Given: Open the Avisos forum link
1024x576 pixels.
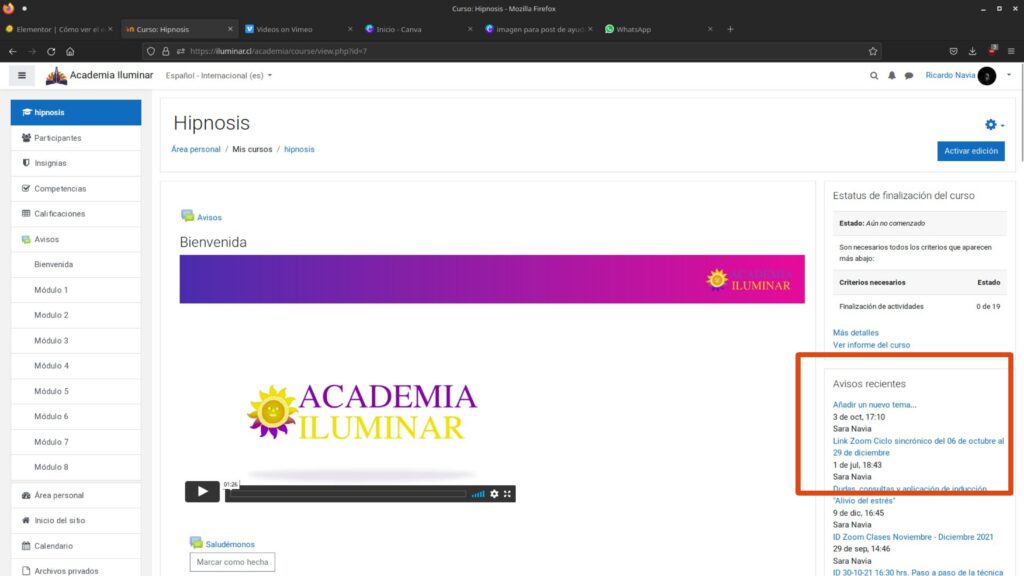Looking at the screenshot, I should [209, 217].
